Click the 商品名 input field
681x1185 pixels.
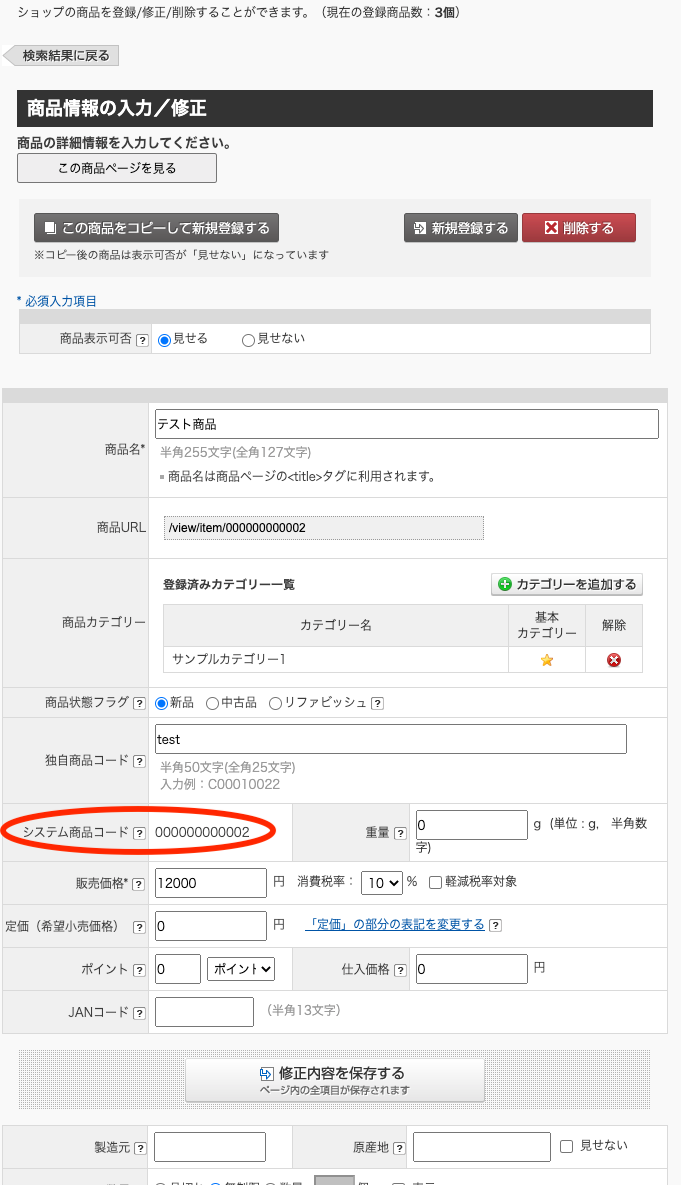407,424
